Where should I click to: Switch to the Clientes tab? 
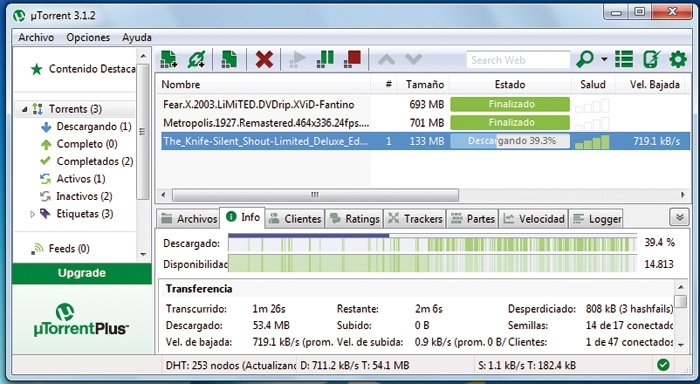(x=295, y=219)
